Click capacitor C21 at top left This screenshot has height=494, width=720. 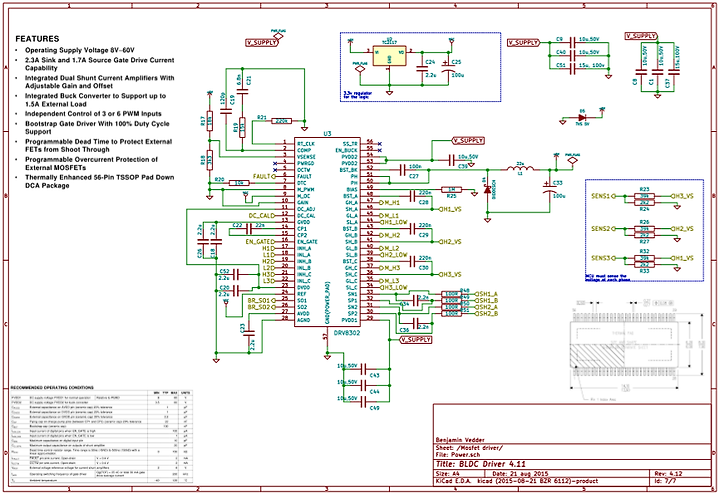(242, 92)
